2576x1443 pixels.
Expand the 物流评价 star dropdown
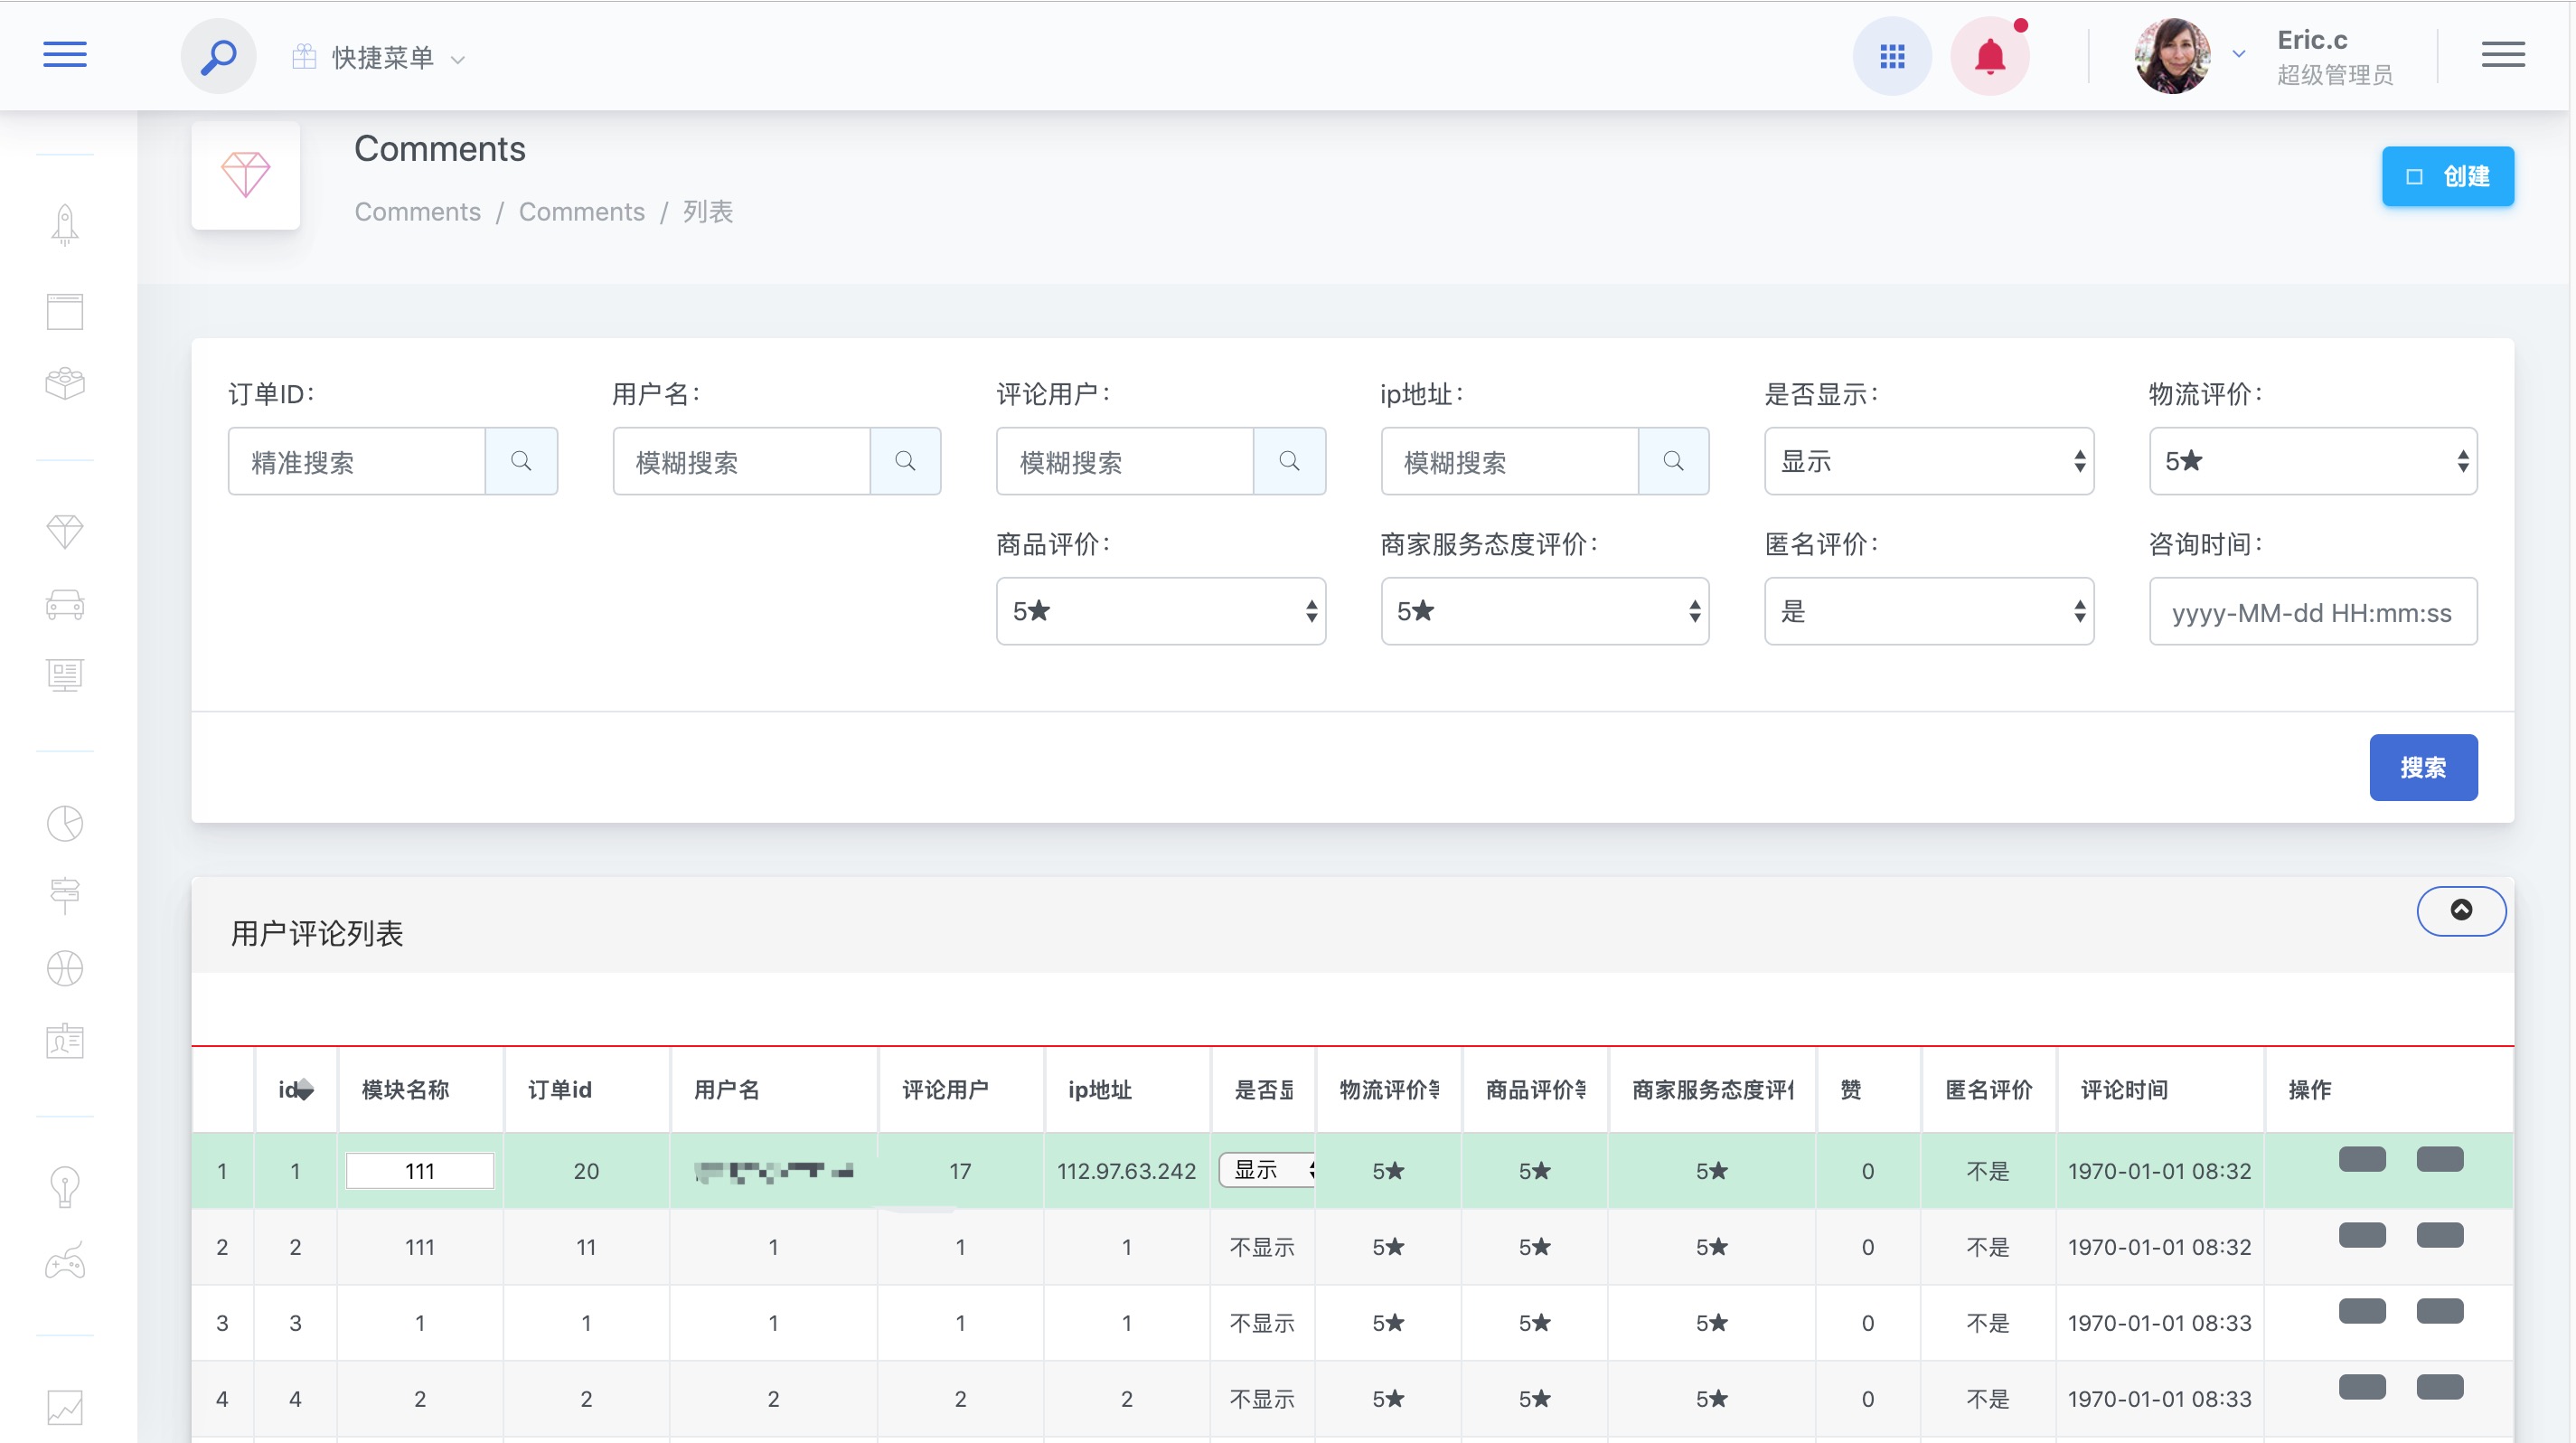2312,461
